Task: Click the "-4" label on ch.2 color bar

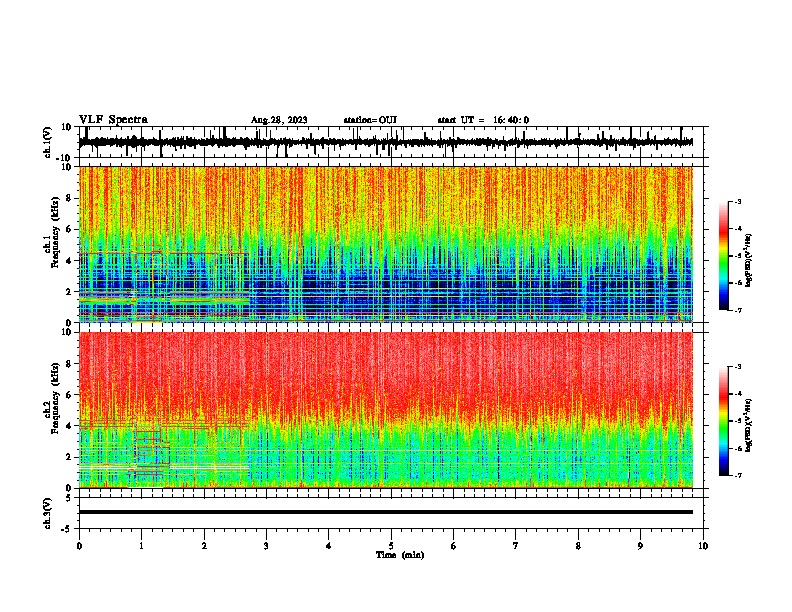Action: (x=737, y=393)
